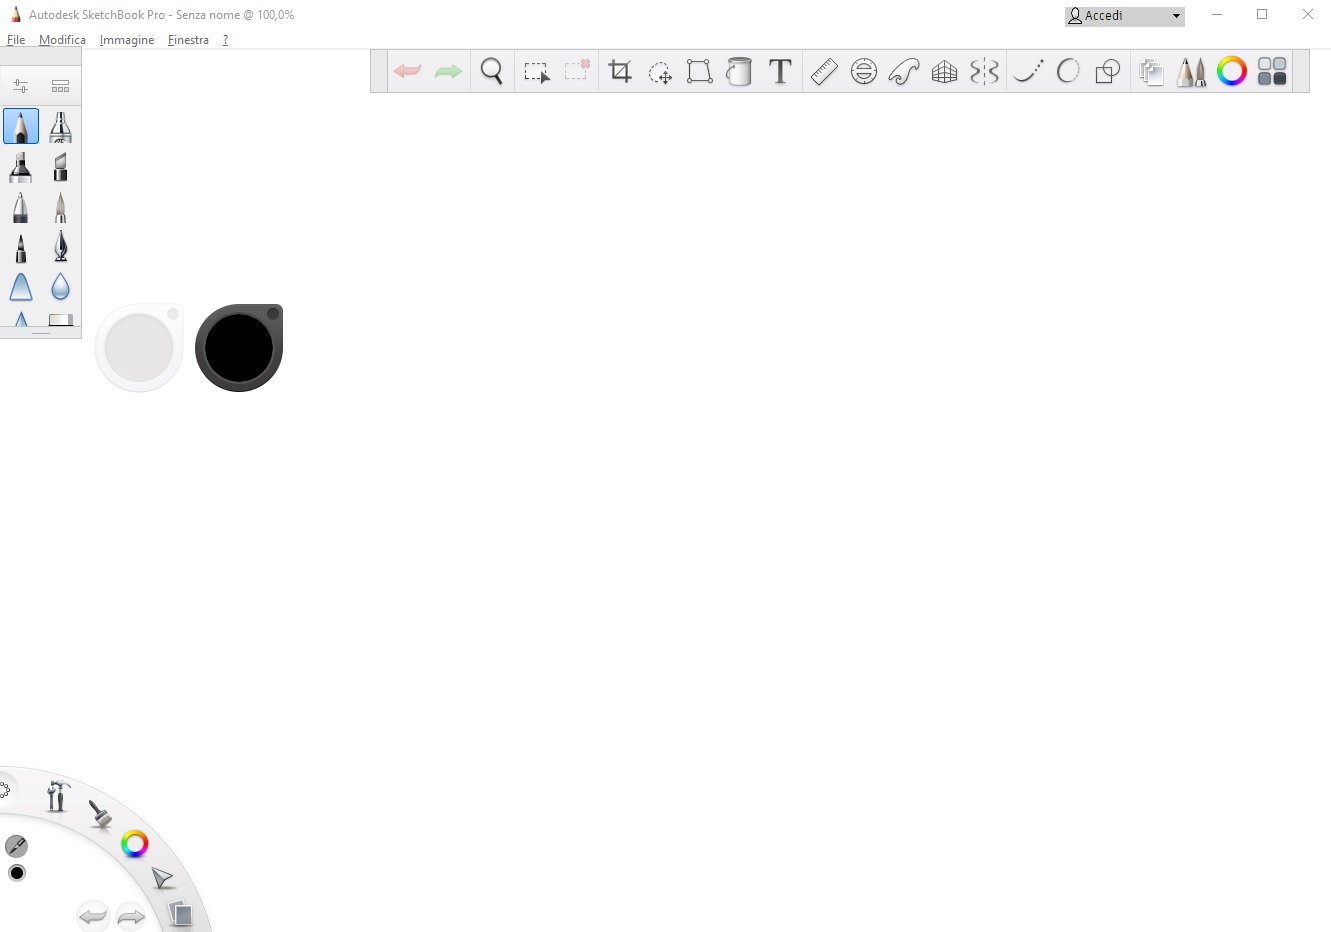This screenshot has width=1331, height=932.
Task: Toggle predictive stroke oval icon
Action: tap(1068, 71)
